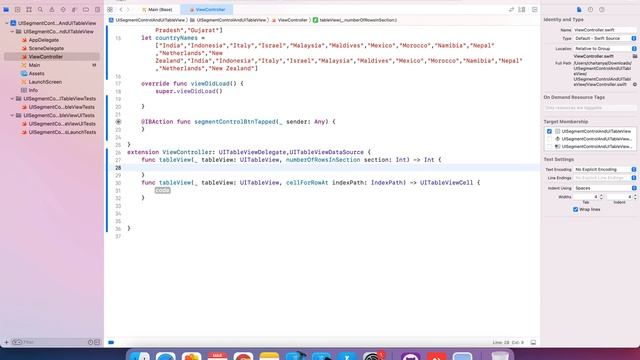Open the Bookmark navigator icon
Screen dimensions: 640x360
(29, 9)
